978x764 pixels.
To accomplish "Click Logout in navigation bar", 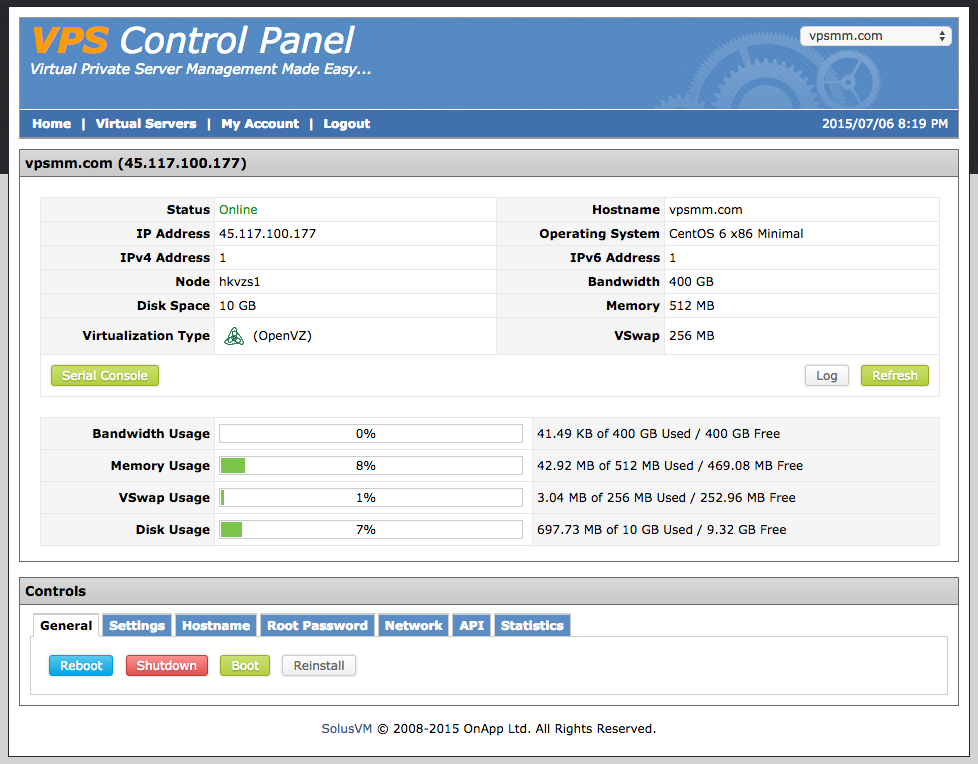I will (346, 124).
